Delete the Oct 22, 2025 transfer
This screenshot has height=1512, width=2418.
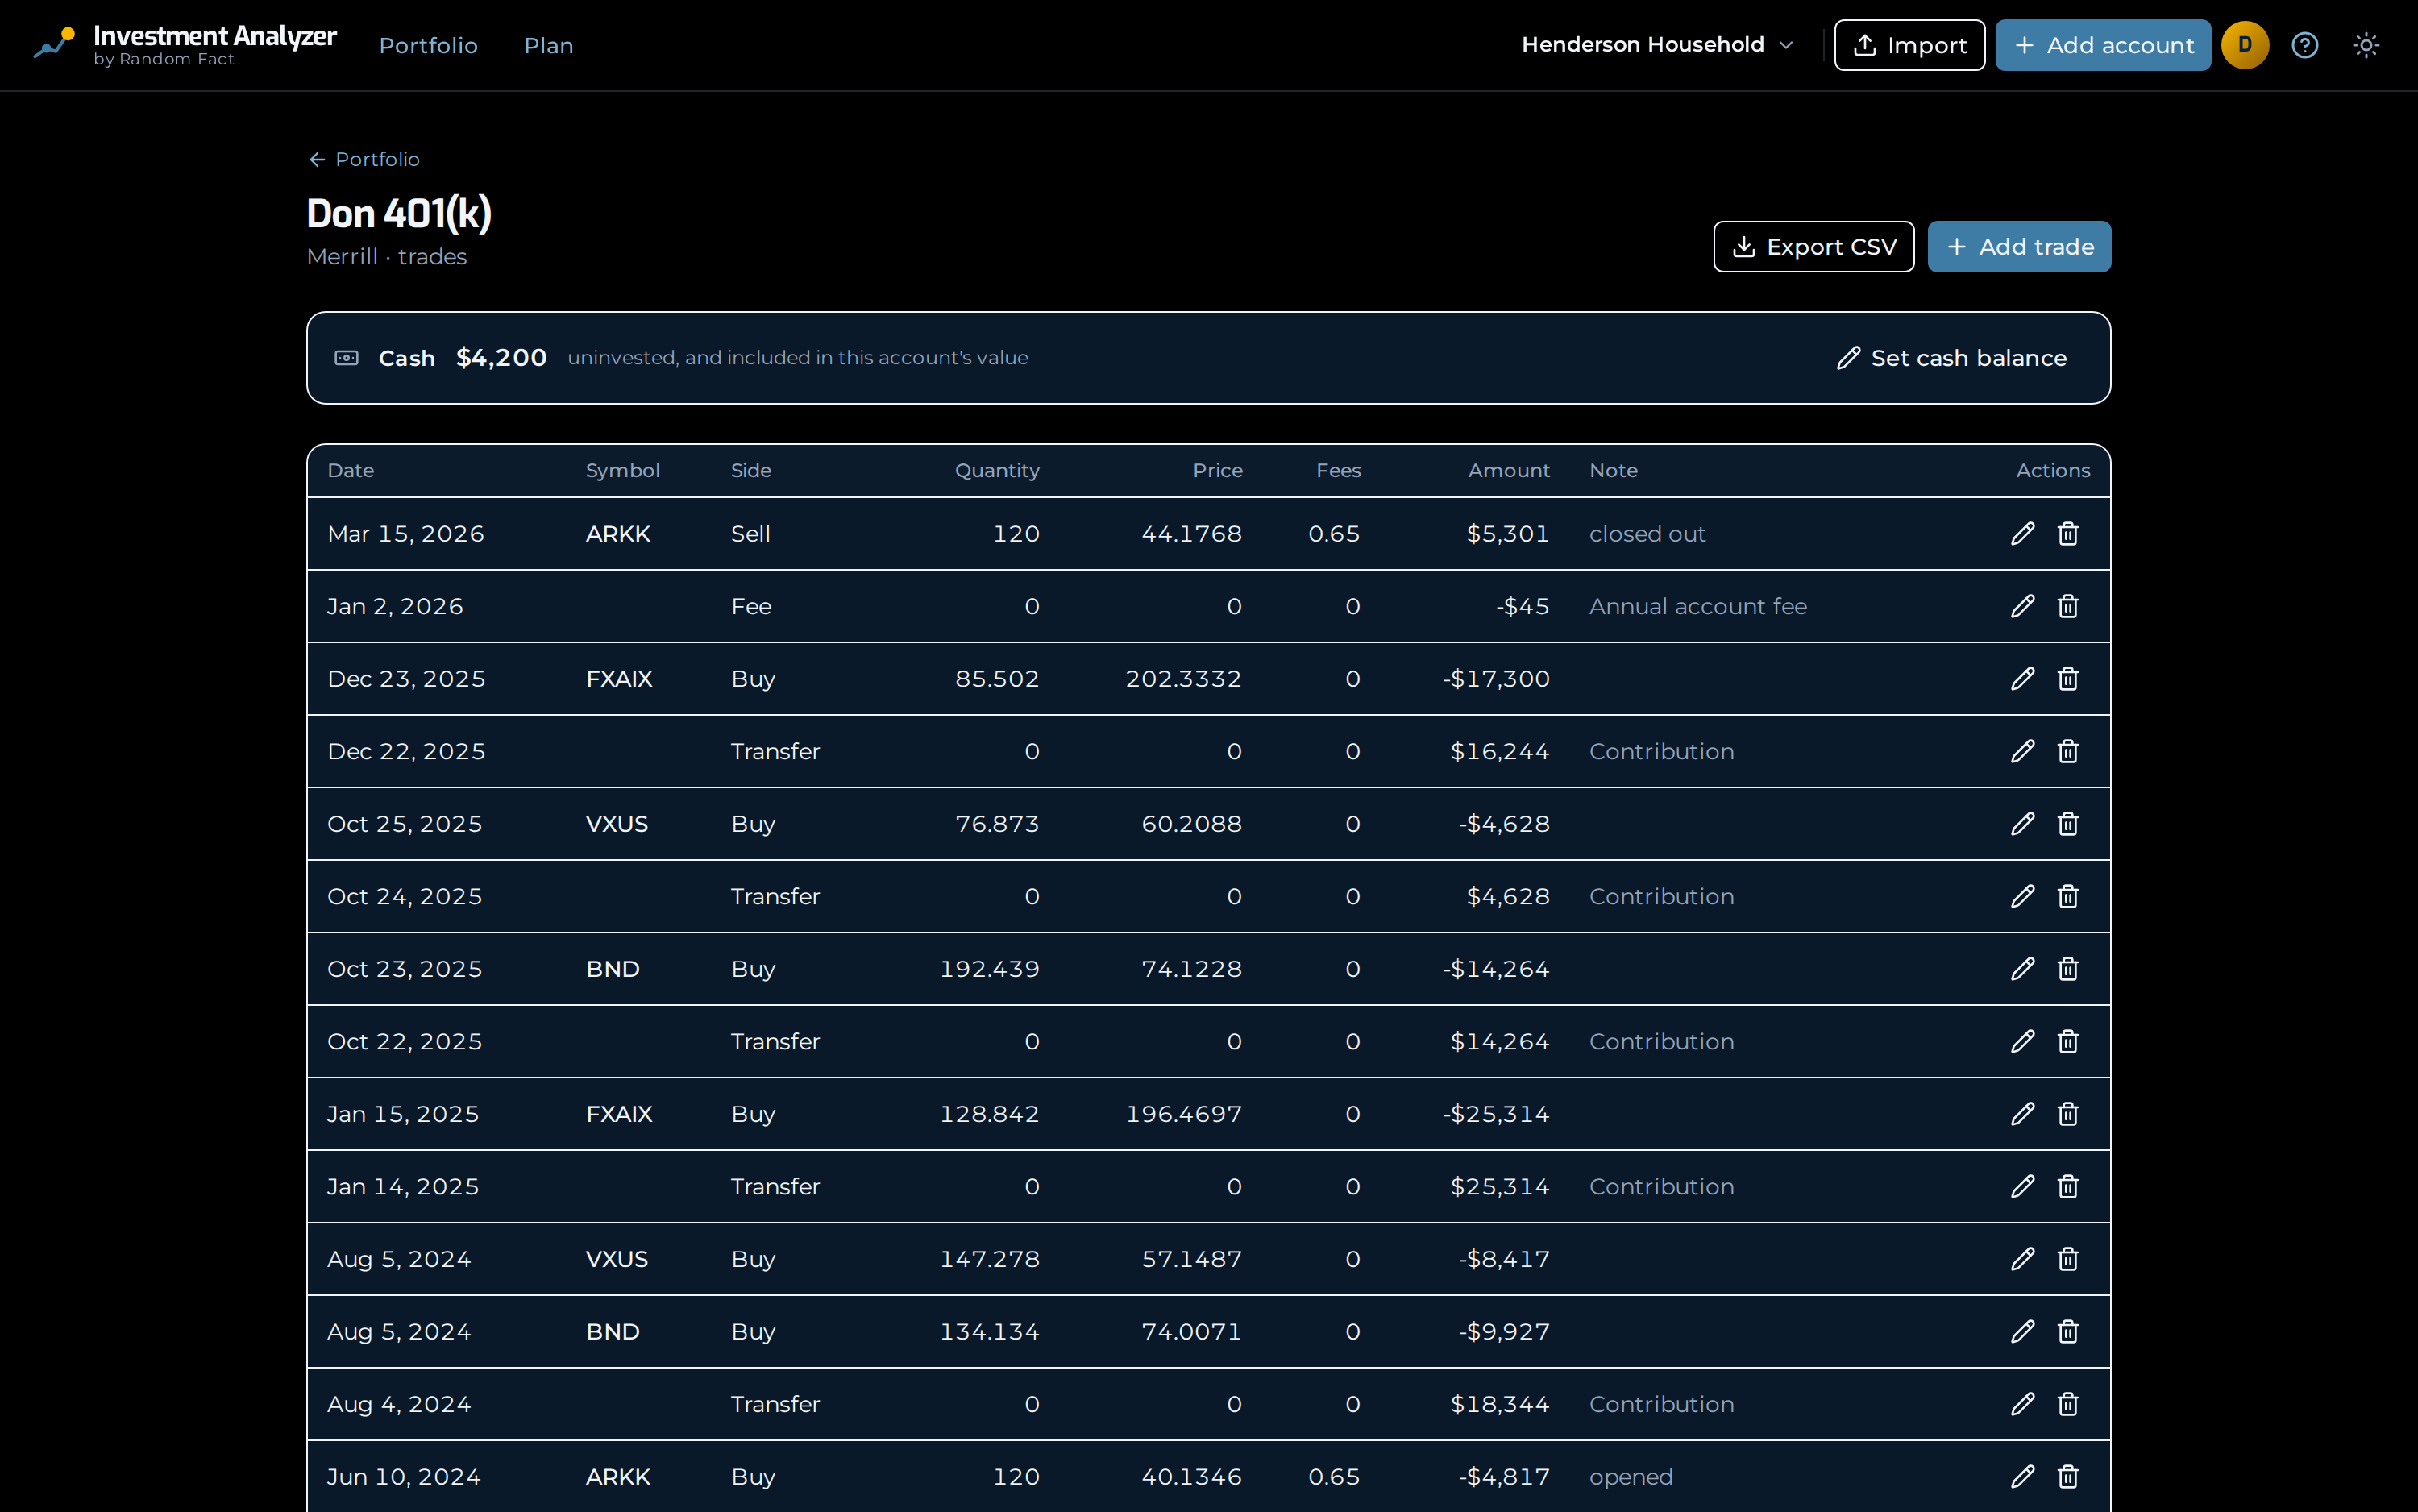[2068, 1041]
